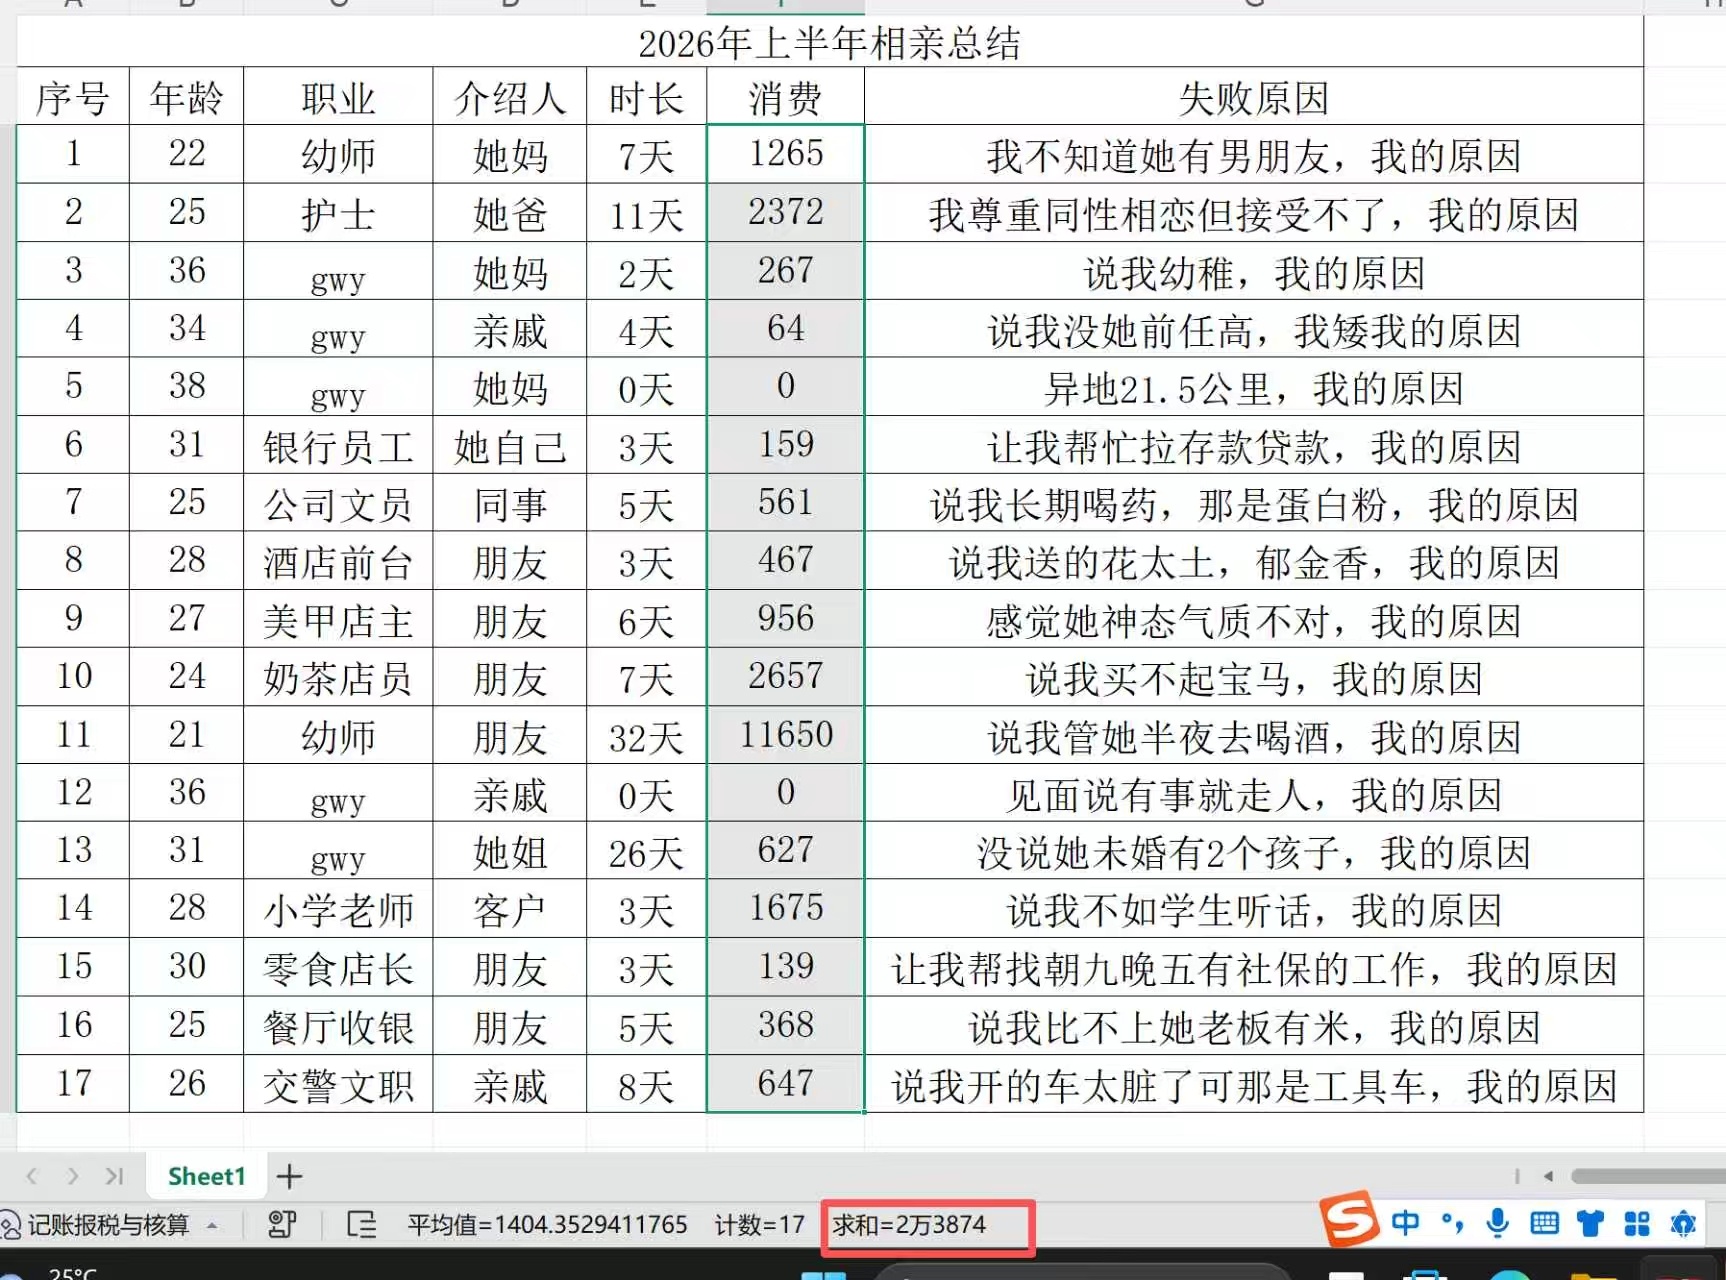Select the 酒店前台 occupation cell
The height and width of the screenshot is (1280, 1726).
[x=338, y=561]
